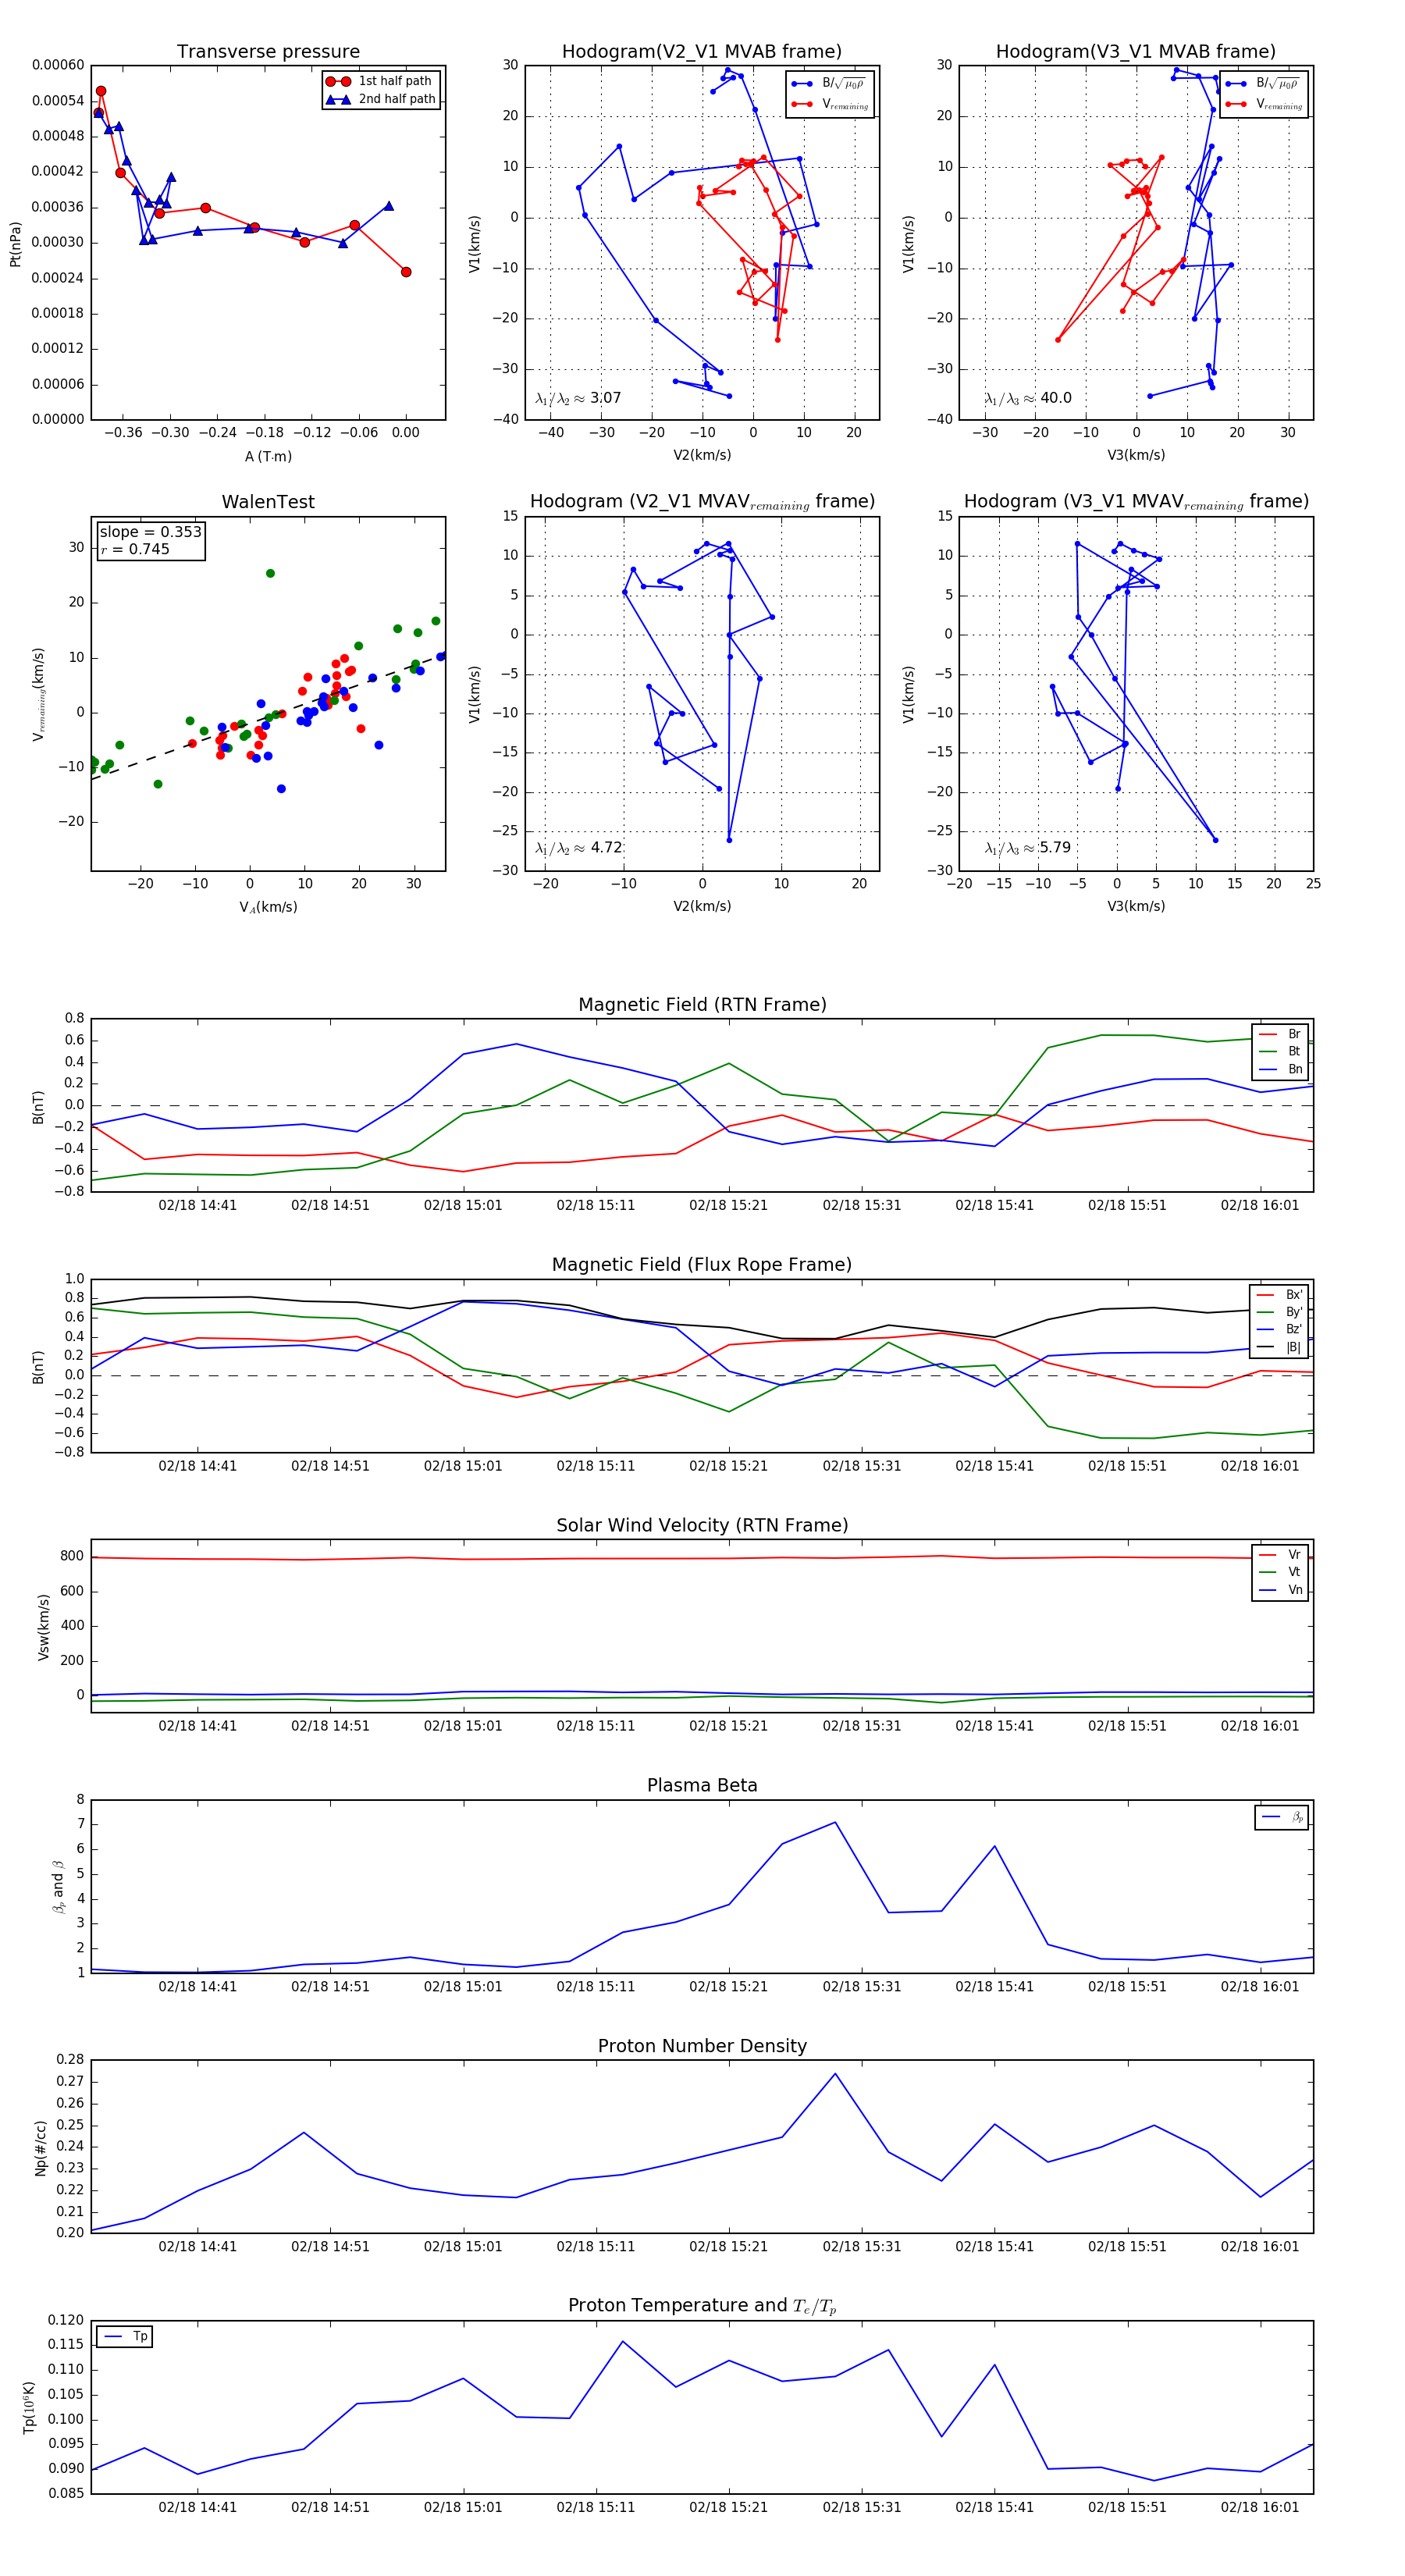Screen dimensions: 1405x2576
Task: Click the "Proton Number Density" title
Action: (702, 2046)
